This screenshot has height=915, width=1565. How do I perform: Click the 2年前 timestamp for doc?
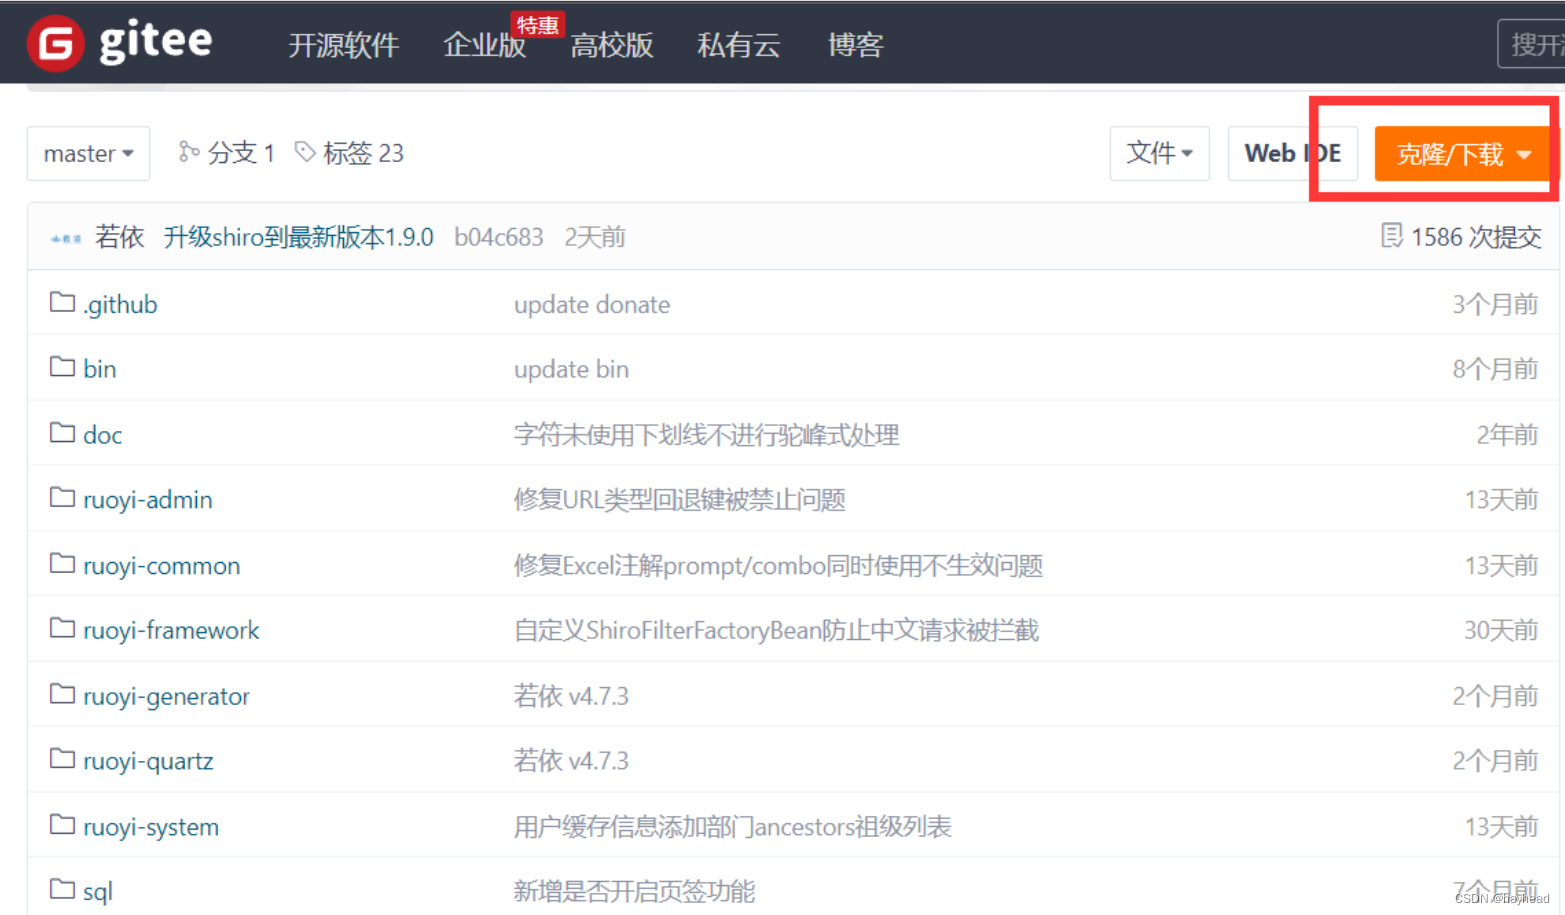(x=1507, y=435)
